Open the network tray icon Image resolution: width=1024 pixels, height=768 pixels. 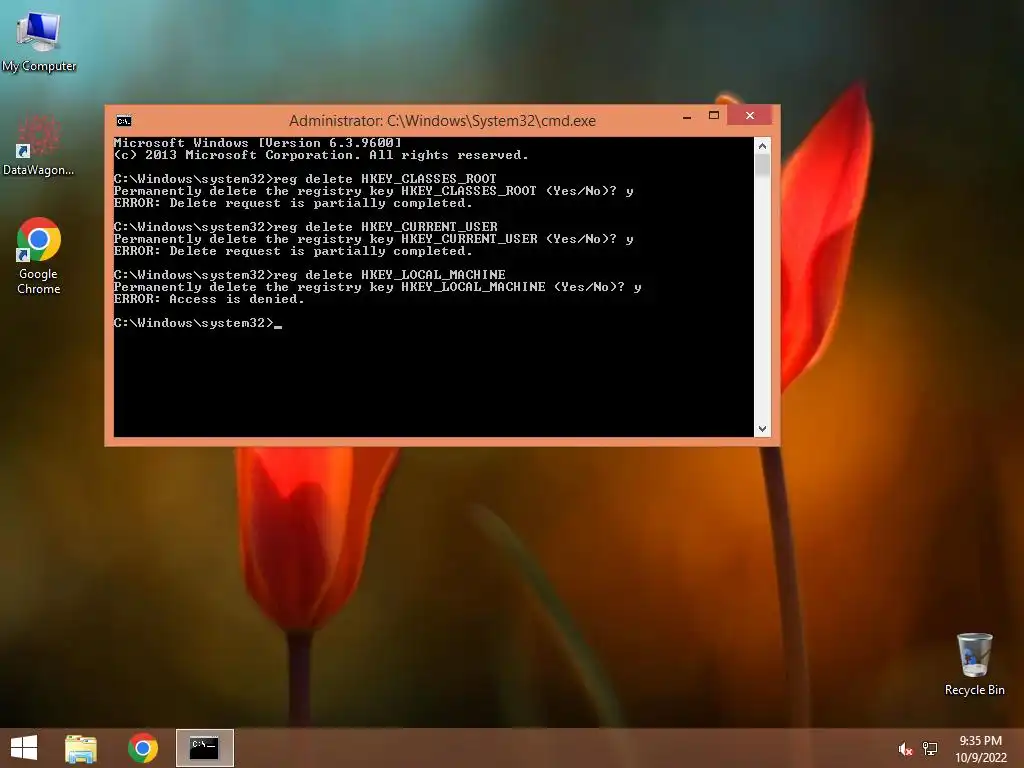930,749
